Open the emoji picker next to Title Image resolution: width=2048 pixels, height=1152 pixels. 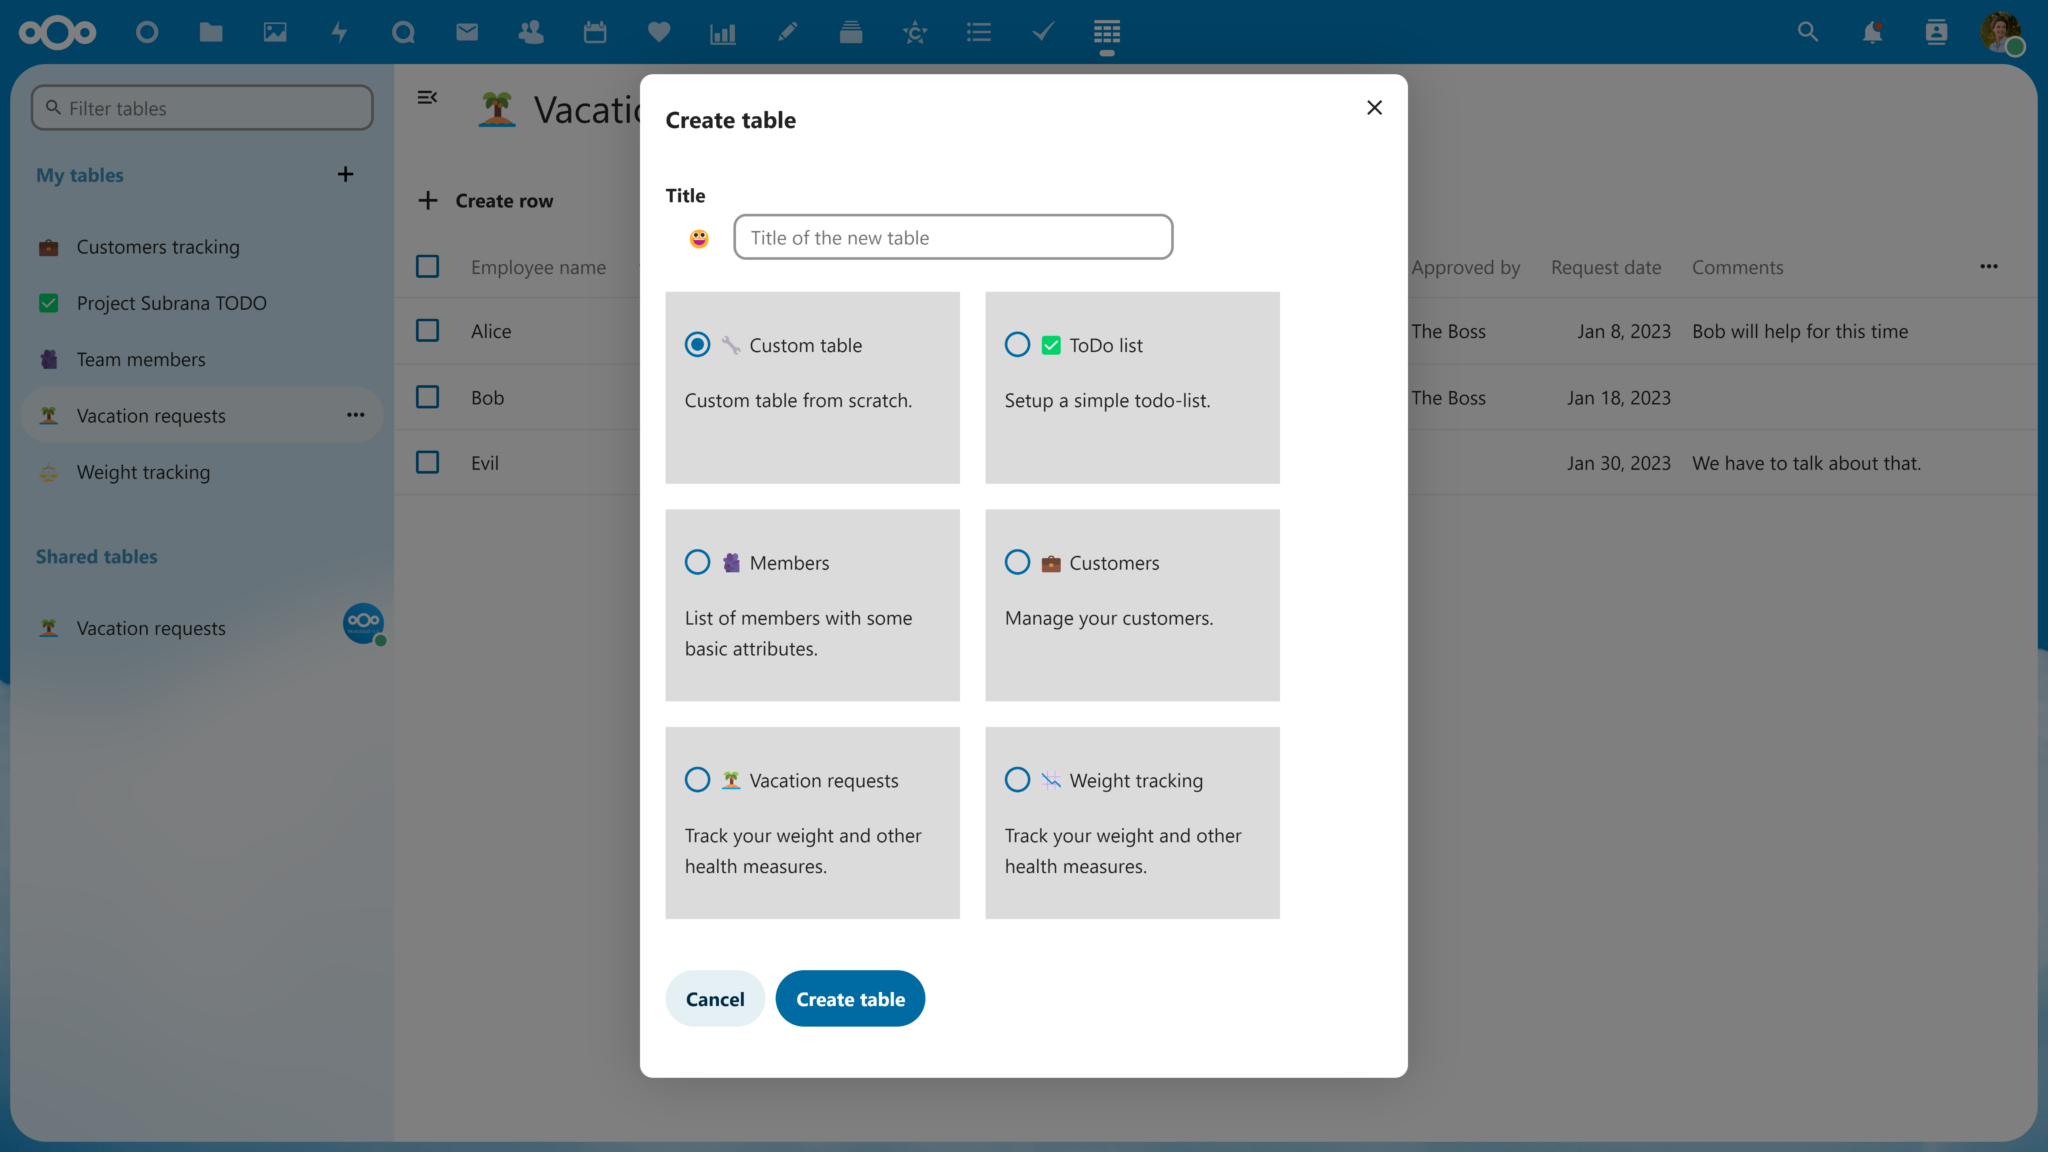coord(697,237)
